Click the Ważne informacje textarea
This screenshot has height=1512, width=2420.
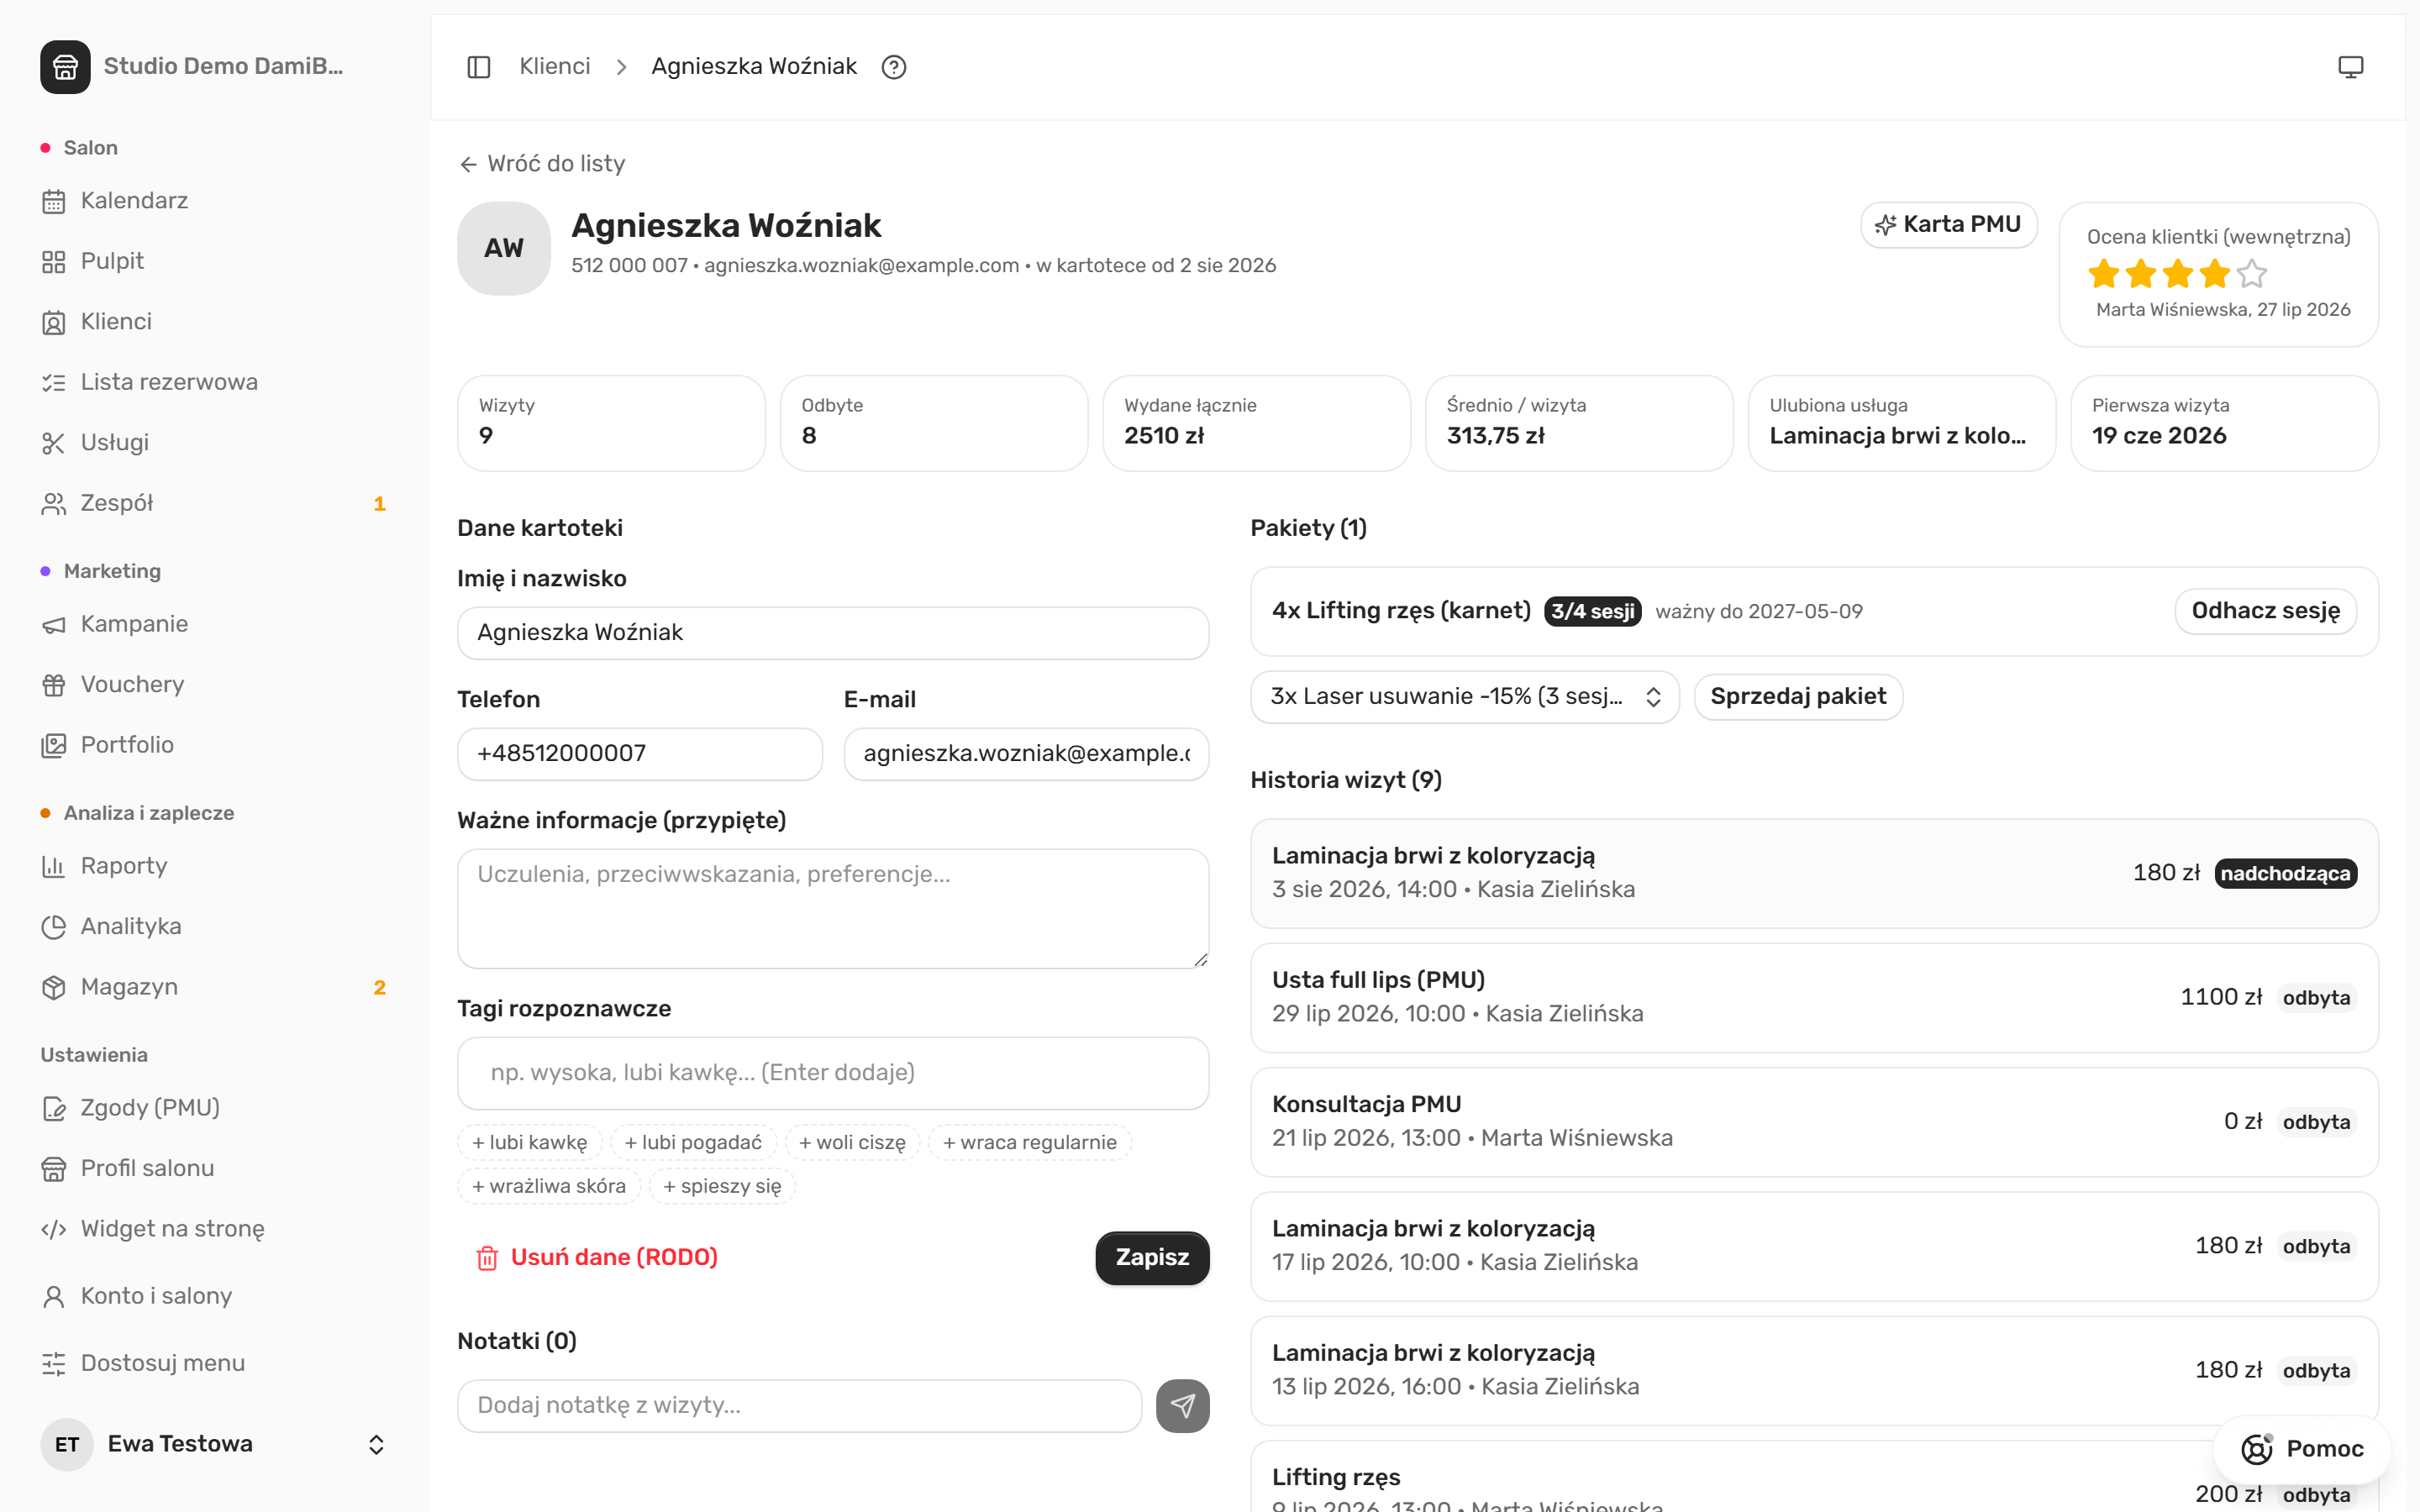tap(833, 908)
